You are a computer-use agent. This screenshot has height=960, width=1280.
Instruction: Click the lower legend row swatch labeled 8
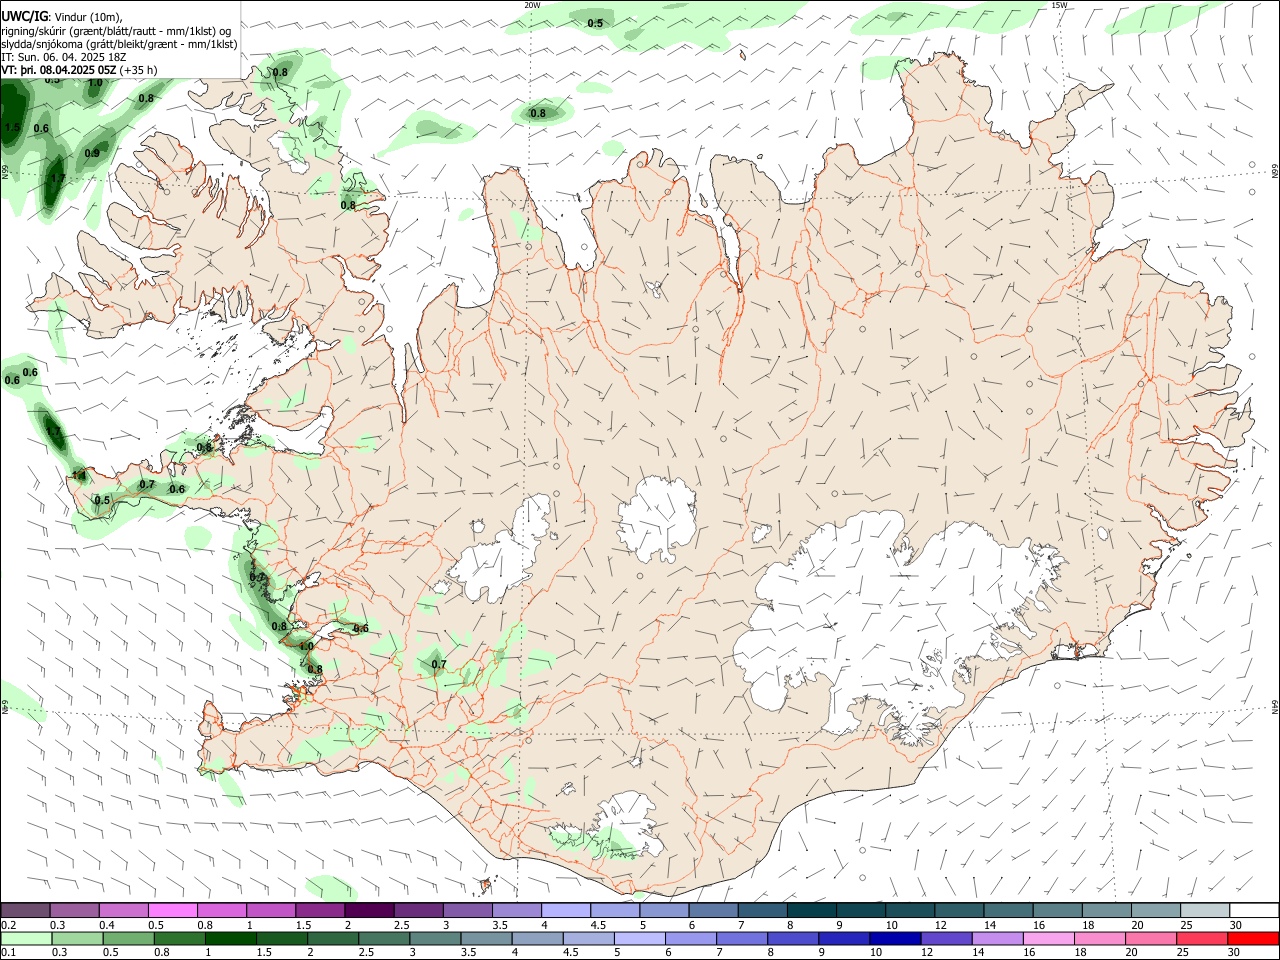(x=792, y=938)
